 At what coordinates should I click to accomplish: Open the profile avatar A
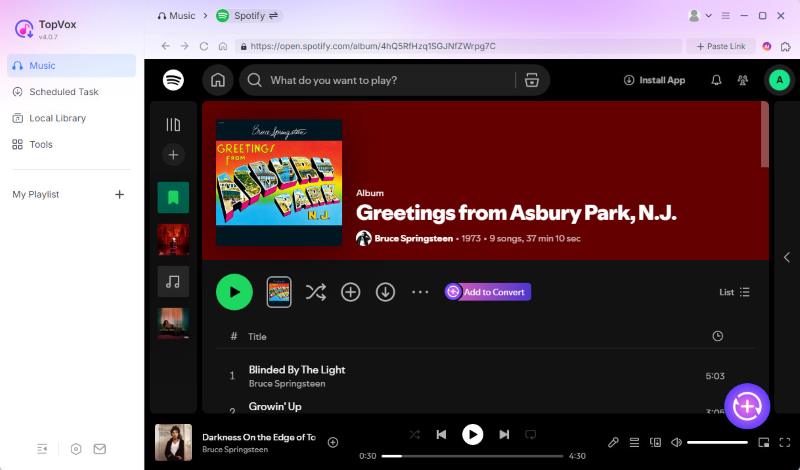779,80
